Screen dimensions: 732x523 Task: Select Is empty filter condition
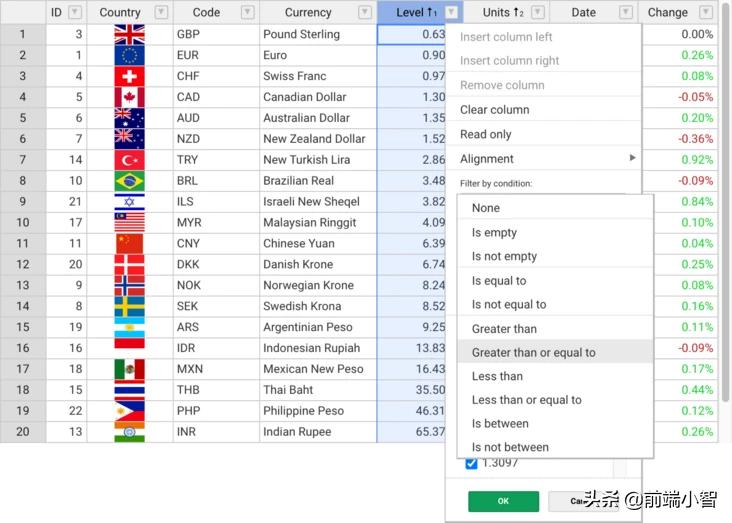point(555,233)
